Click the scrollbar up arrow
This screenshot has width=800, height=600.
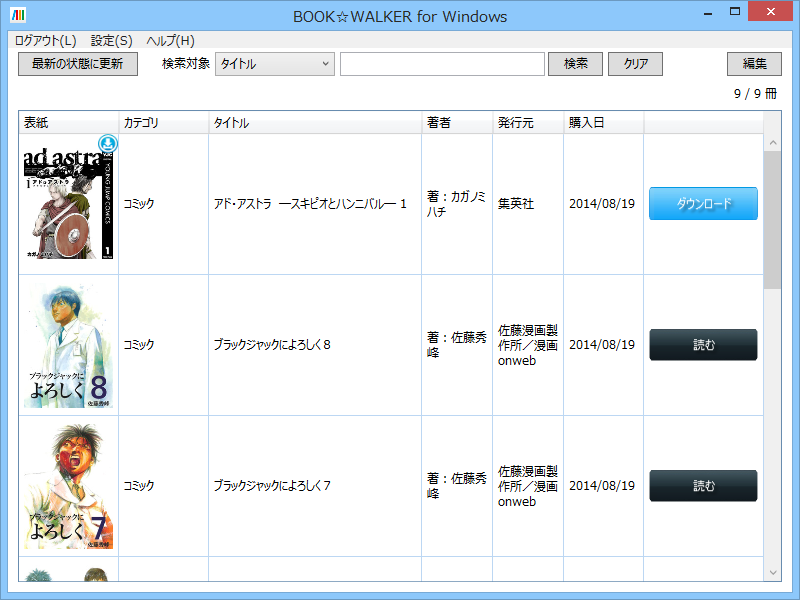pyautogui.click(x=772, y=143)
